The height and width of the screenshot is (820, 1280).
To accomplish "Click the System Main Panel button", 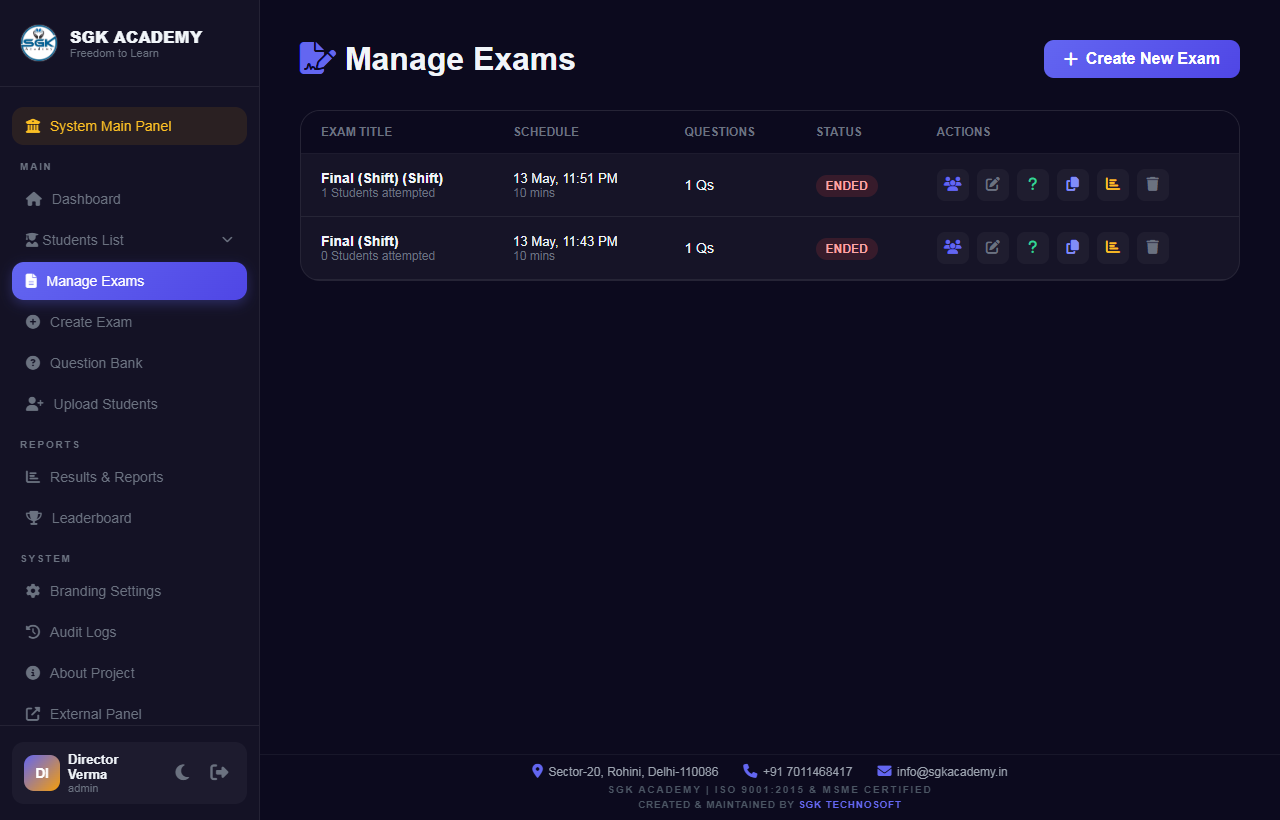I will pos(129,126).
